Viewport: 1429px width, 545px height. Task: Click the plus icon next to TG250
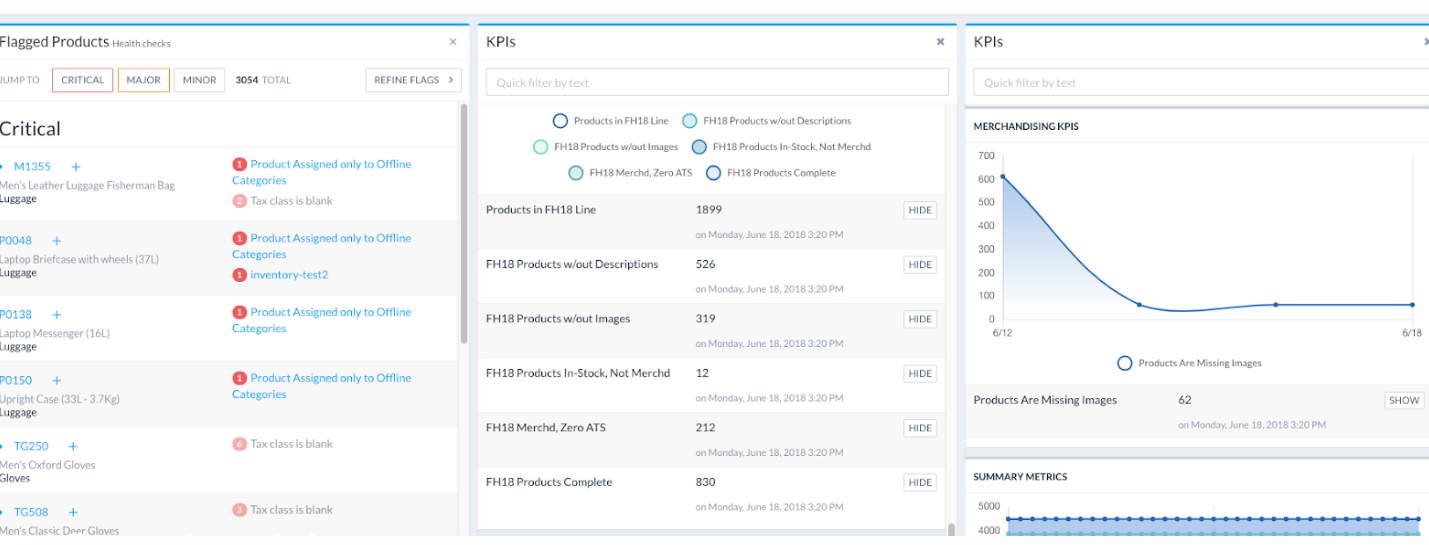[73, 447]
